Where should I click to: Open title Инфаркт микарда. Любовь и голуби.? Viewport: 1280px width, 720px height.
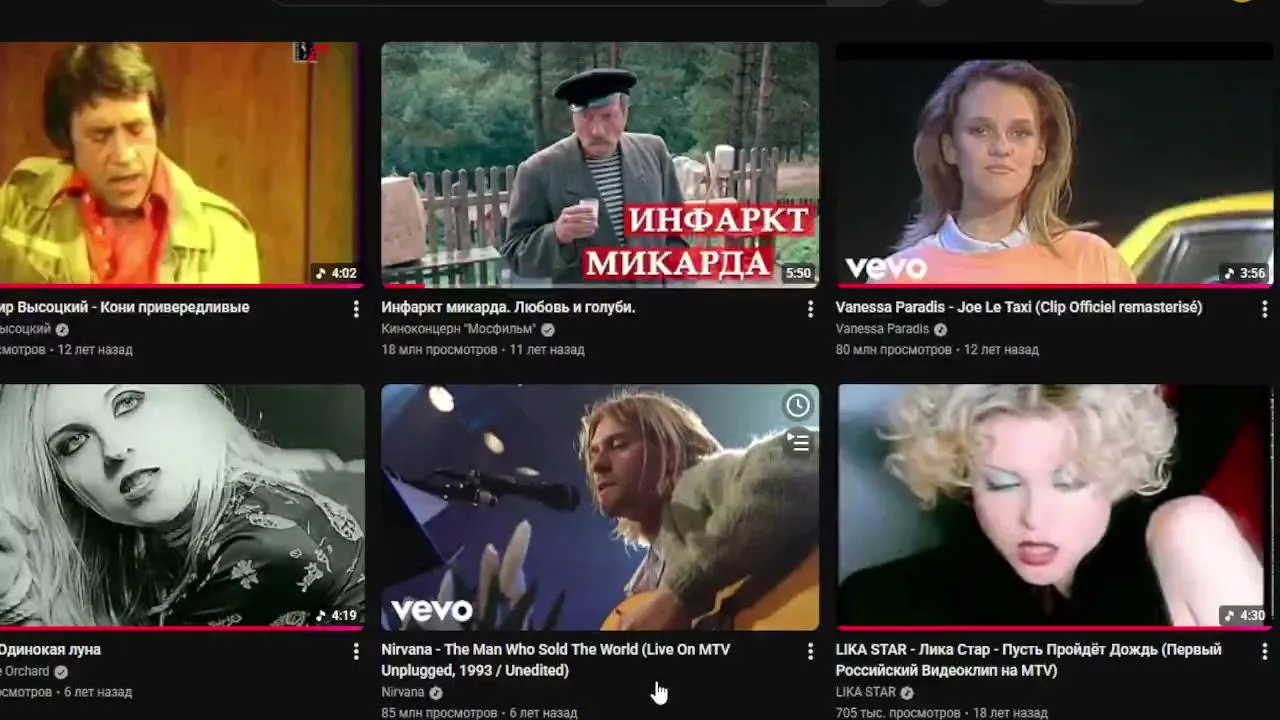(508, 307)
